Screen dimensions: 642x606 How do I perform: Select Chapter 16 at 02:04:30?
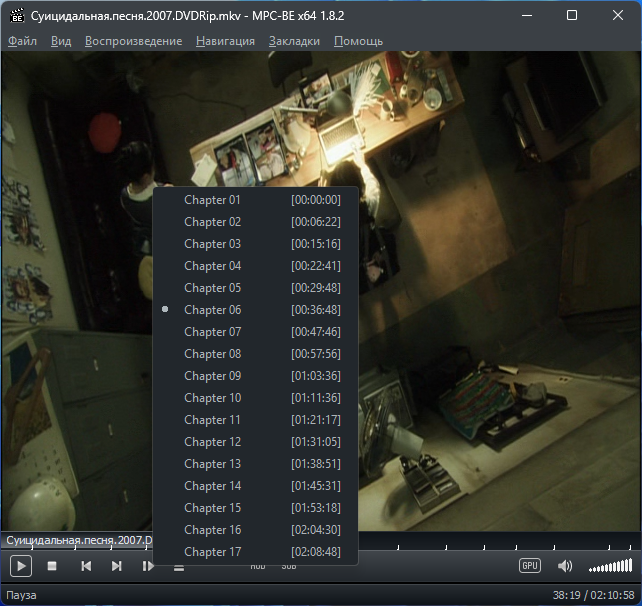[255, 530]
